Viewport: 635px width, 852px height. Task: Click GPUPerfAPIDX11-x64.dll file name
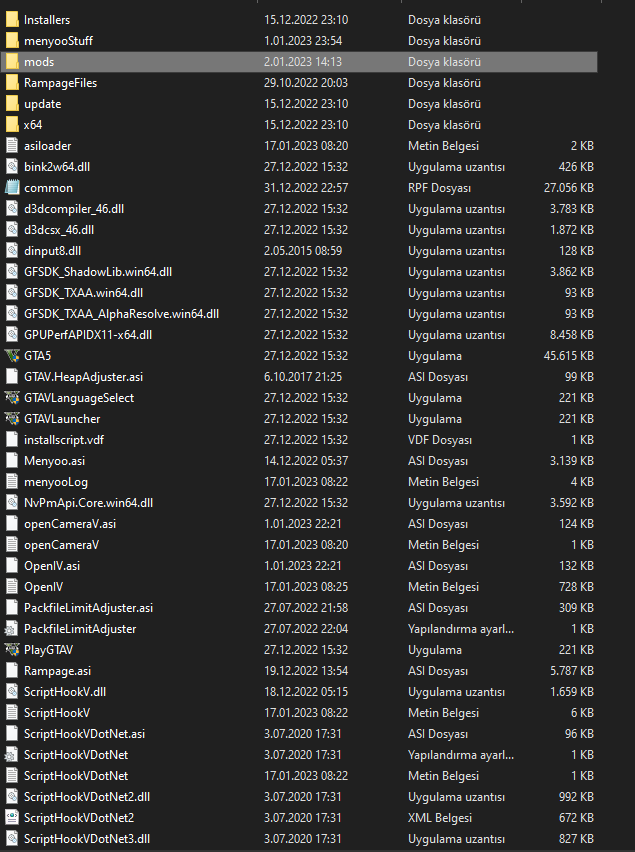point(88,335)
